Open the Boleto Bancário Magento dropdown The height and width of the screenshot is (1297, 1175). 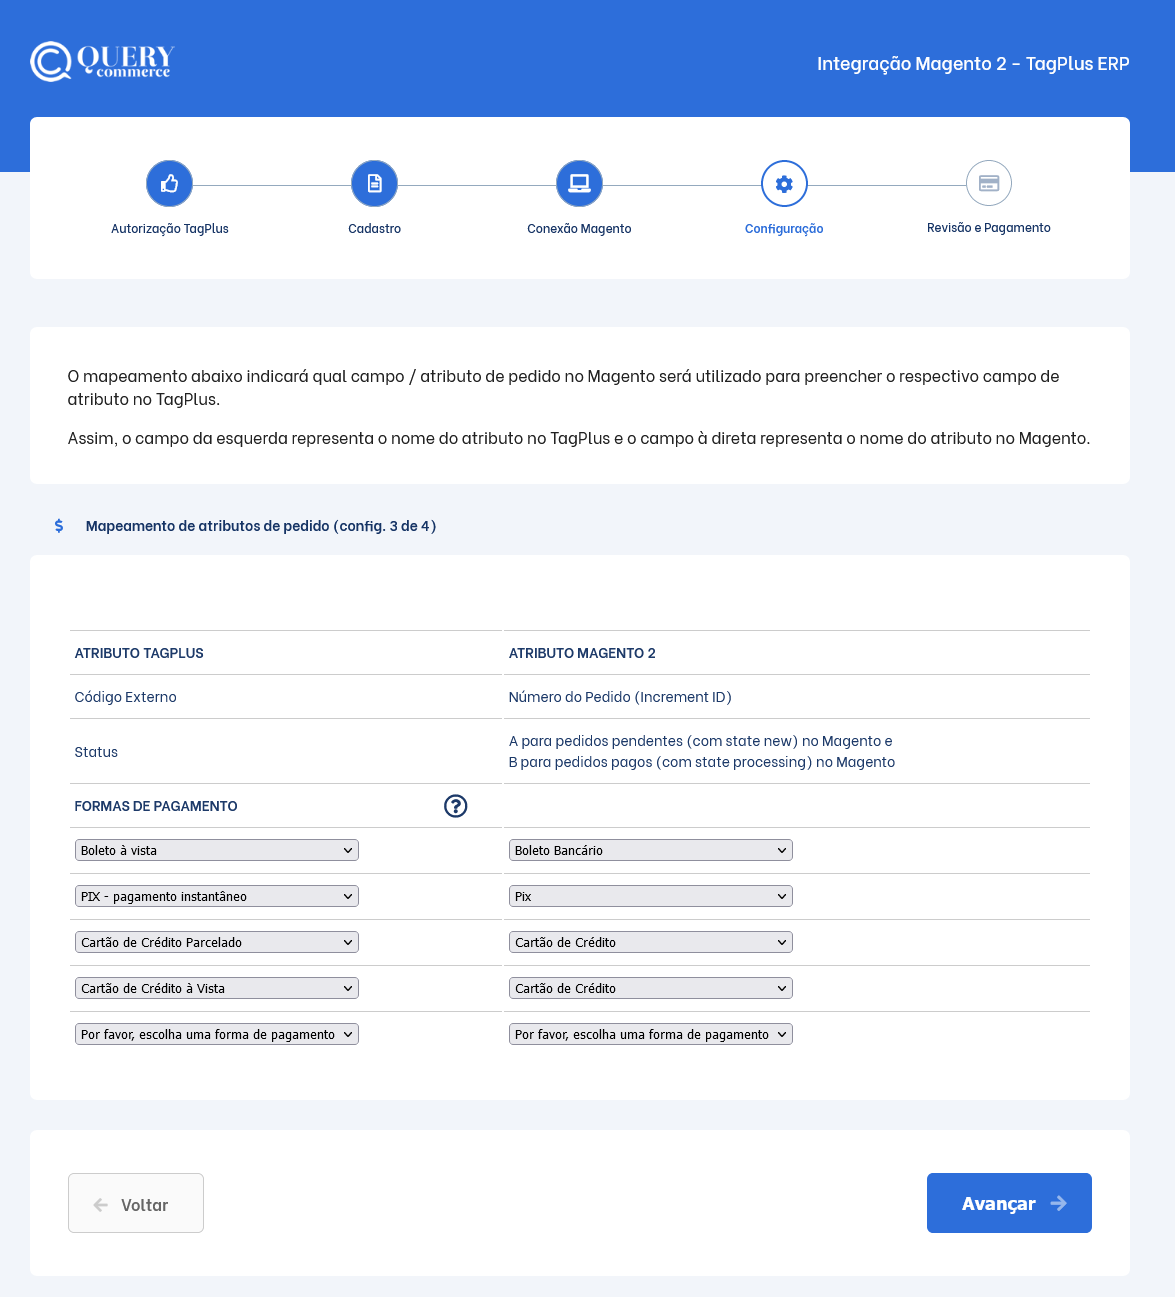point(651,850)
